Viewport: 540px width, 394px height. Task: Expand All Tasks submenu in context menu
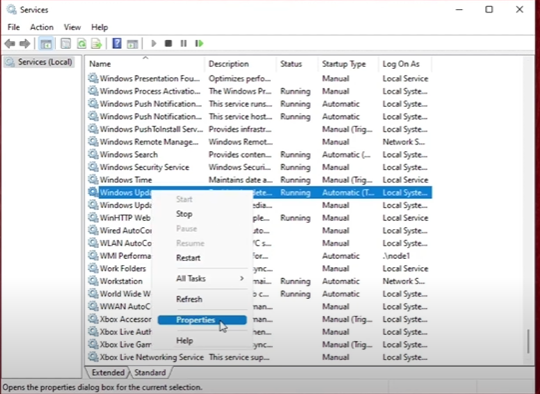pyautogui.click(x=202, y=278)
